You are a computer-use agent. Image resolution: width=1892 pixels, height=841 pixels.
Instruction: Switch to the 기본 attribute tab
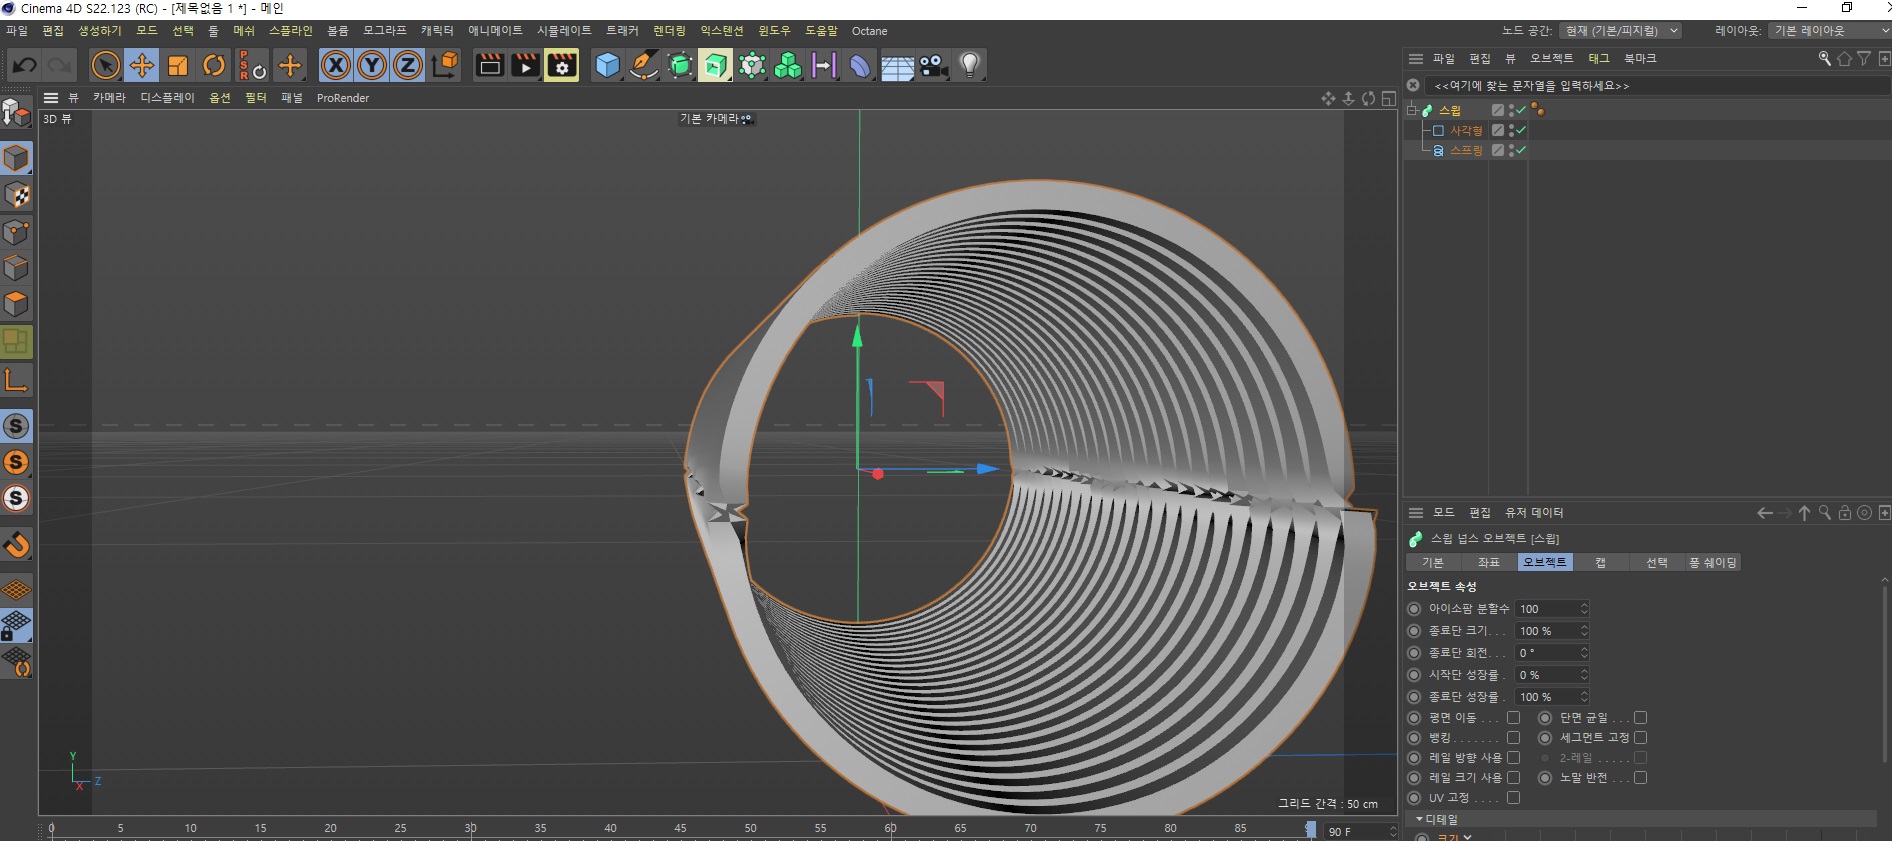click(1433, 563)
